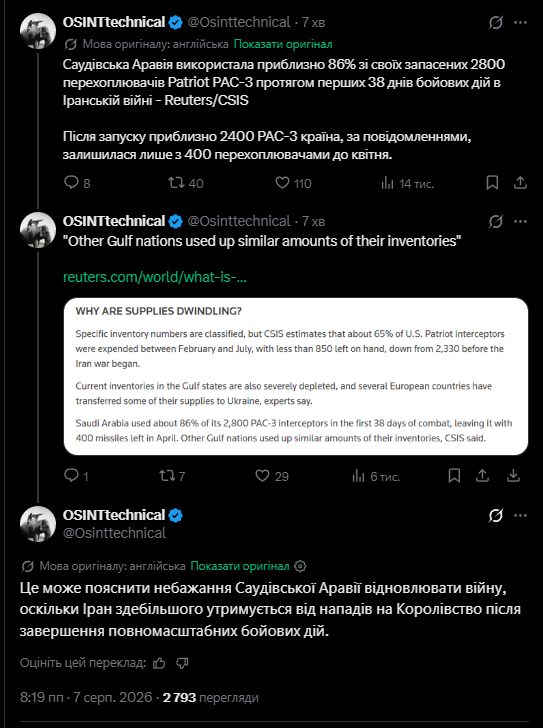The height and width of the screenshot is (728, 543).
Task: Share the first tweet
Action: click(x=520, y=183)
